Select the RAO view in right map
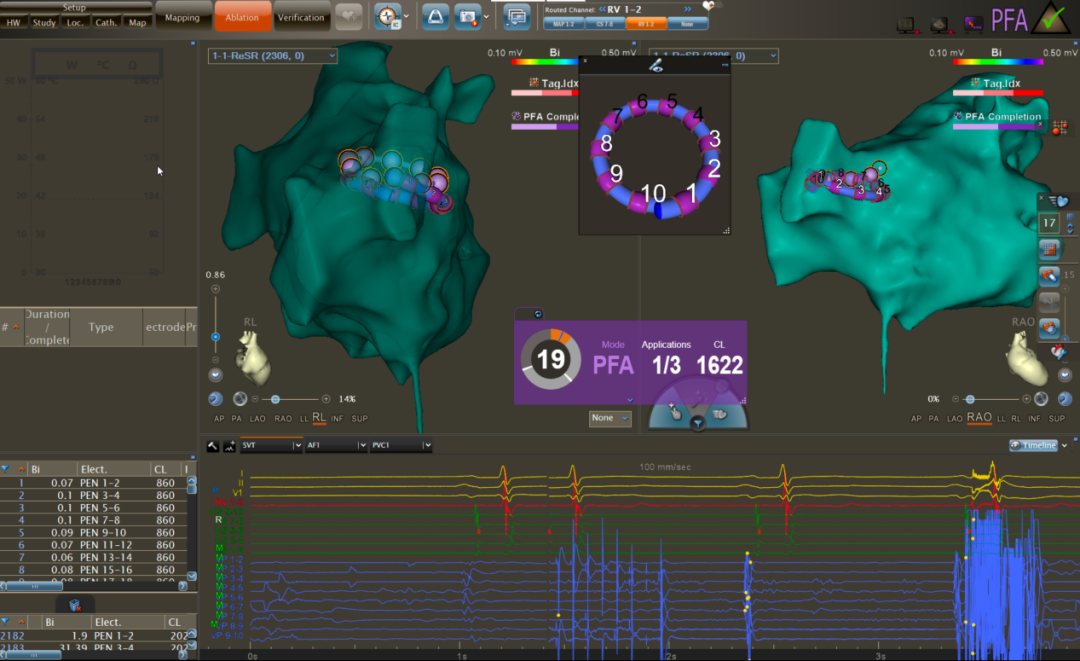Screen dimensions: 1080x661 click(978, 417)
